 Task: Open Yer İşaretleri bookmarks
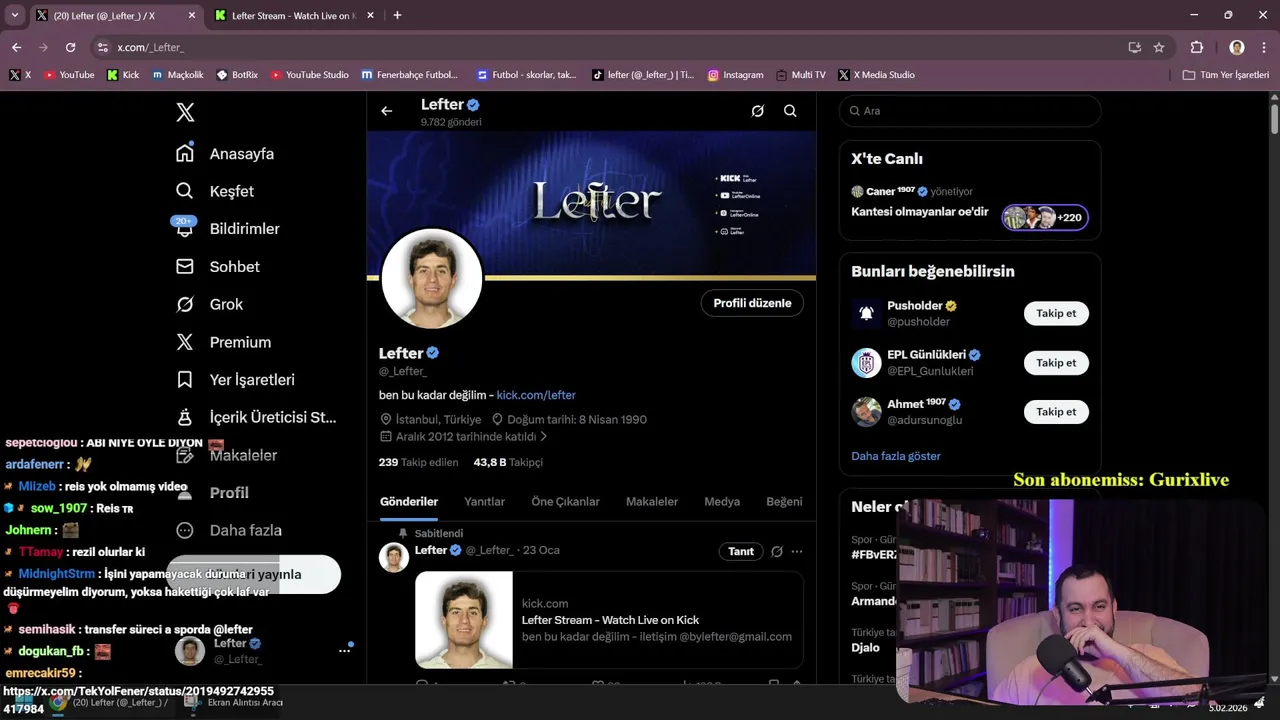pos(235,380)
